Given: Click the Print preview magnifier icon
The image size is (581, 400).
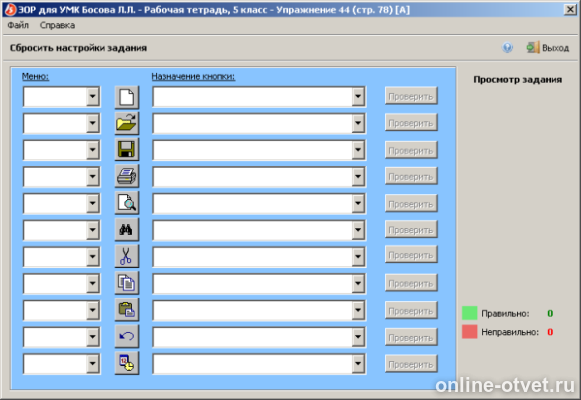Looking at the screenshot, I should pyautogui.click(x=127, y=203).
